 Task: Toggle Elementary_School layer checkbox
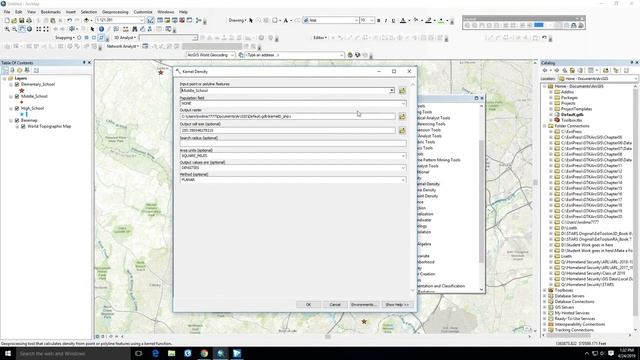tap(17, 84)
